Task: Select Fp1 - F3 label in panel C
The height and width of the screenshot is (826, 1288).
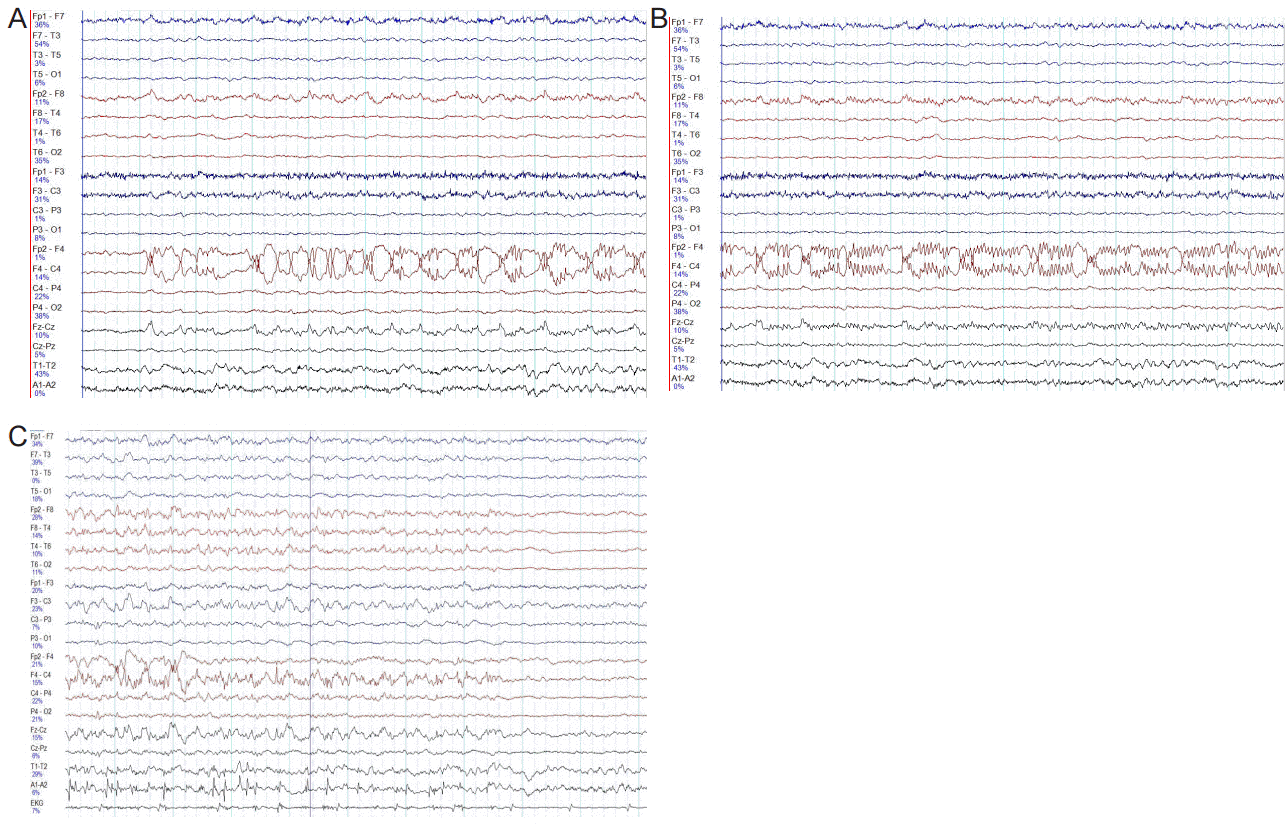Action: 43,583
